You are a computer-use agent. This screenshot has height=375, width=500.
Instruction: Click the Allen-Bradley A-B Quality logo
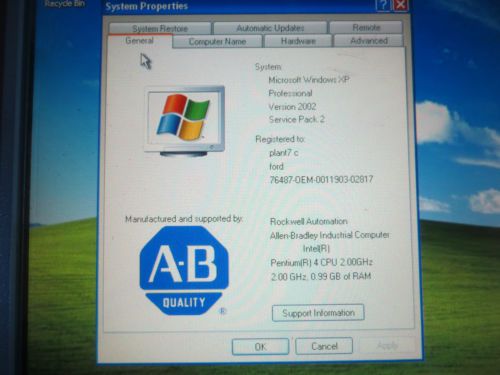point(184,270)
